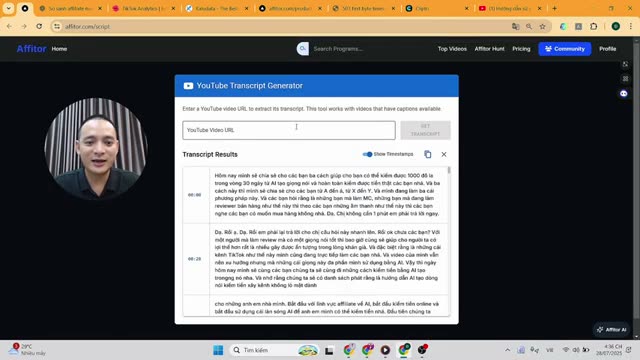Viewport: 640px width, 360px height.
Task: Click the zoom magnifier icon in the address bar
Action: [x=529, y=26]
